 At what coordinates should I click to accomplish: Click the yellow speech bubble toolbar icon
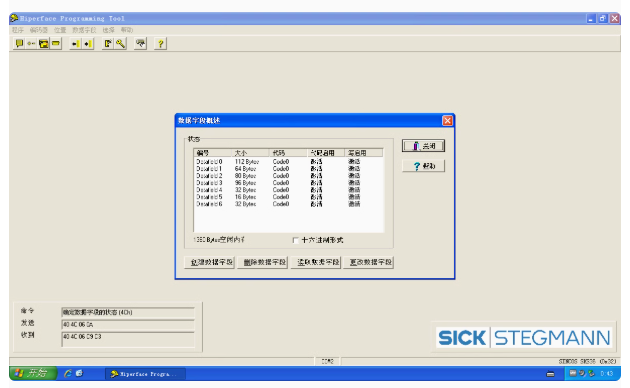click(x=19, y=43)
